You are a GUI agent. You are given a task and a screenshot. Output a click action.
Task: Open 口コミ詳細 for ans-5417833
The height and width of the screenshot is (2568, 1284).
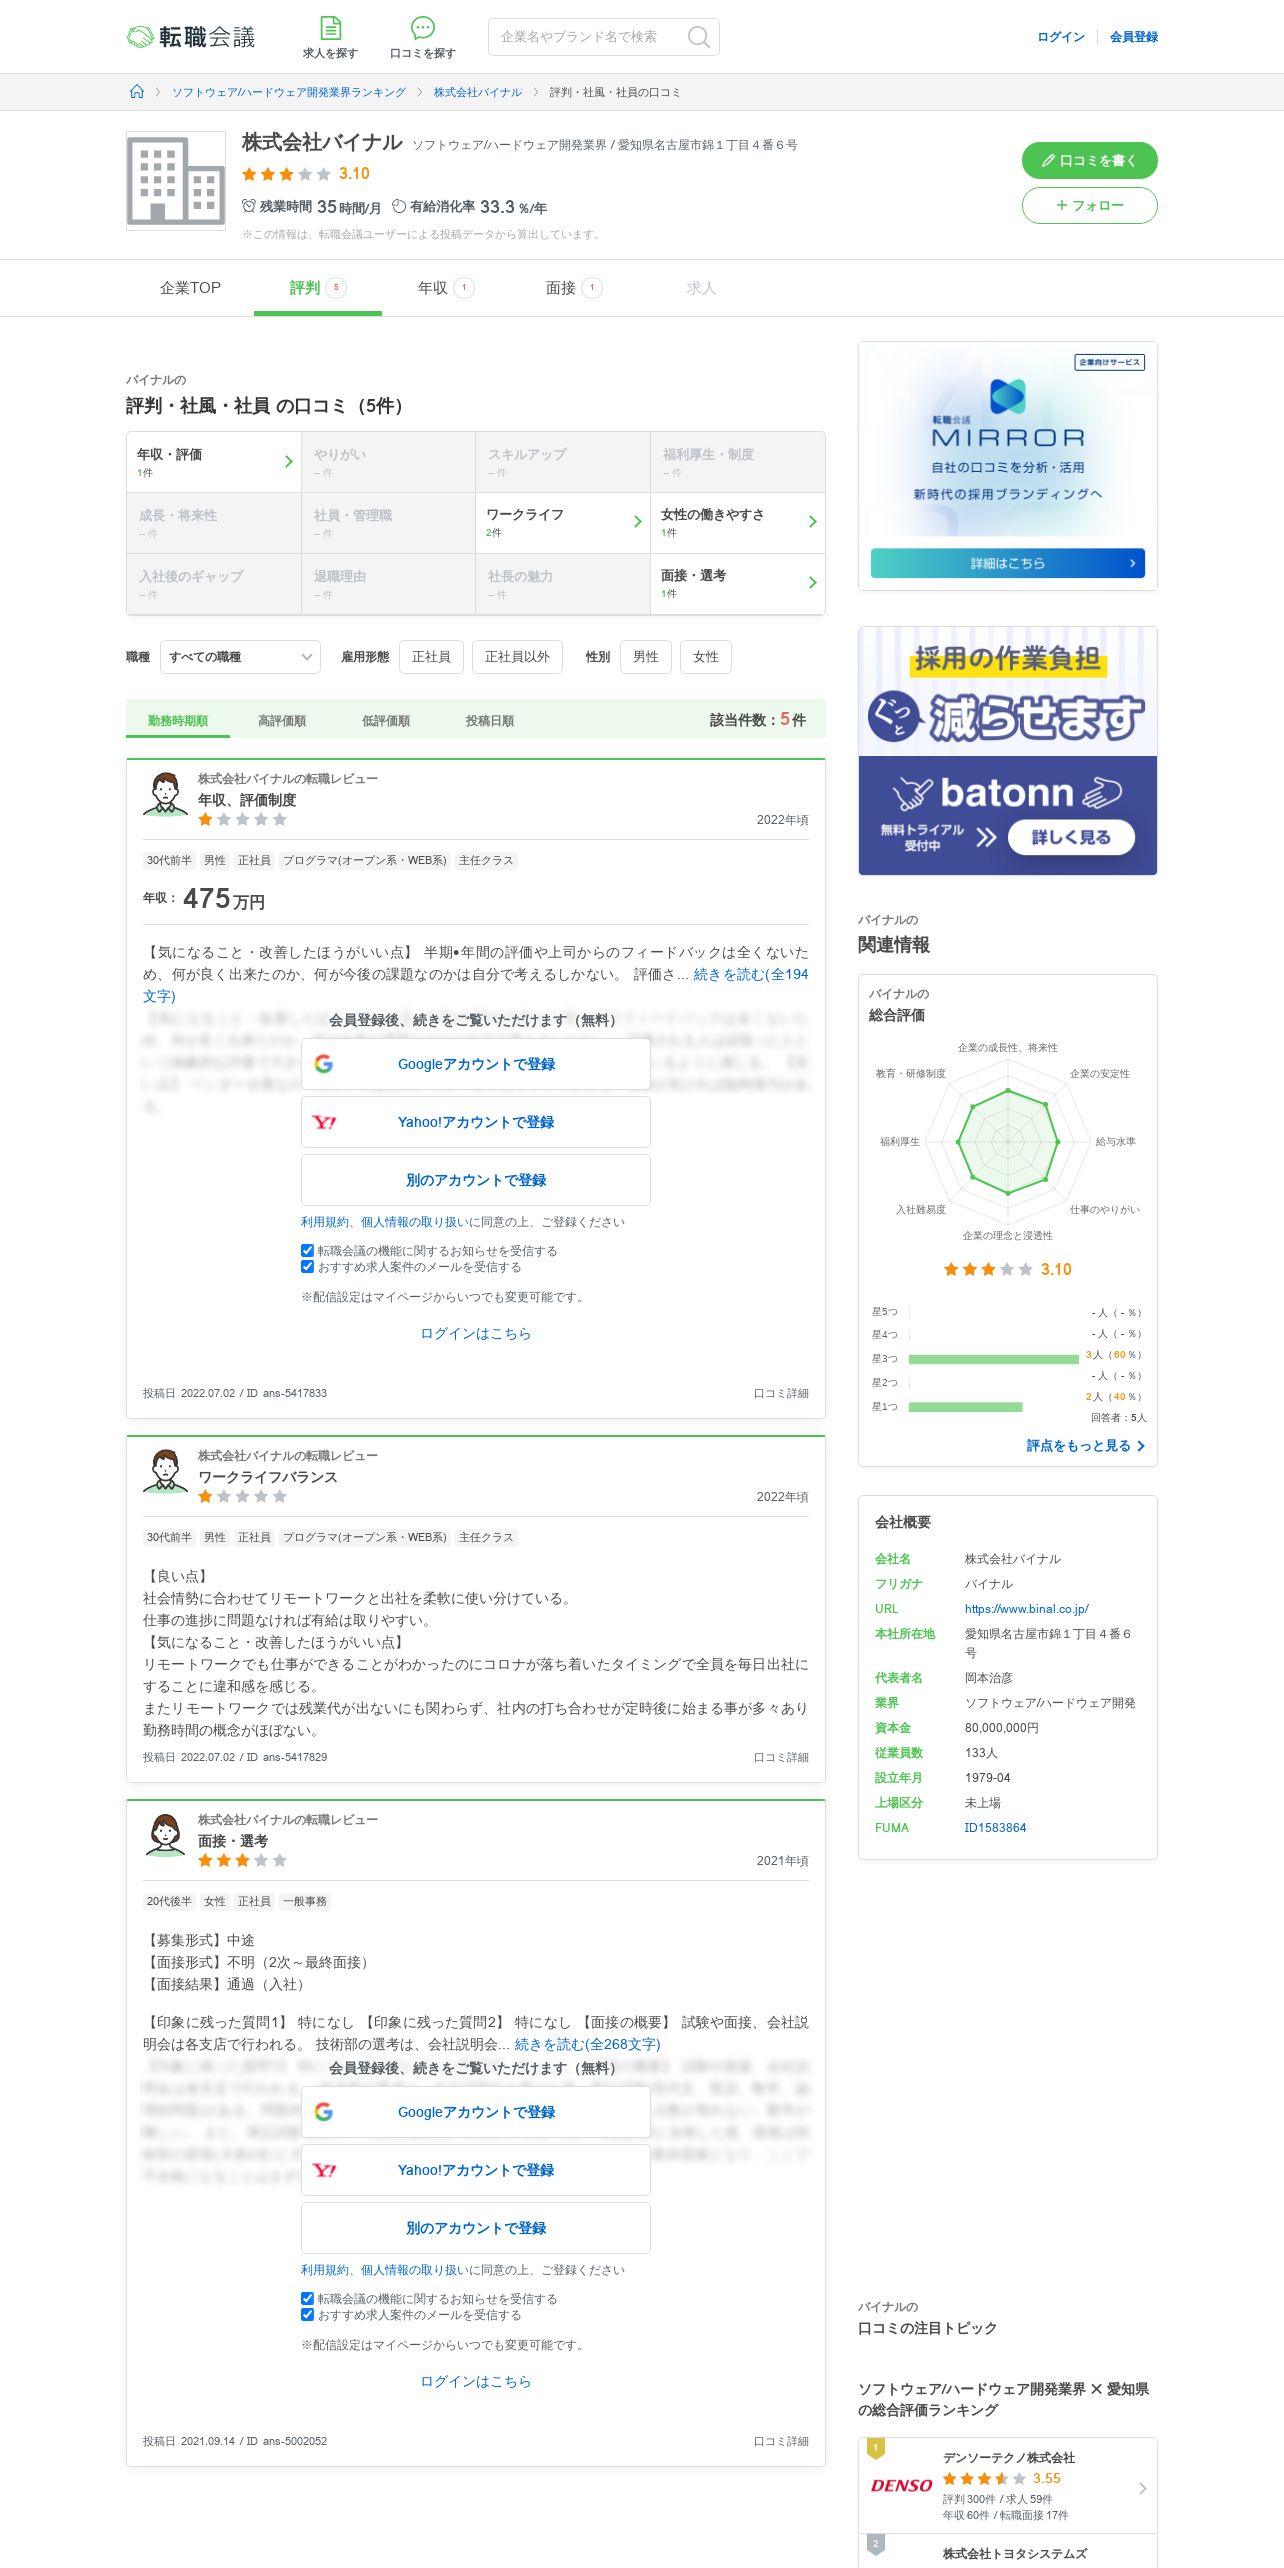(x=781, y=1393)
